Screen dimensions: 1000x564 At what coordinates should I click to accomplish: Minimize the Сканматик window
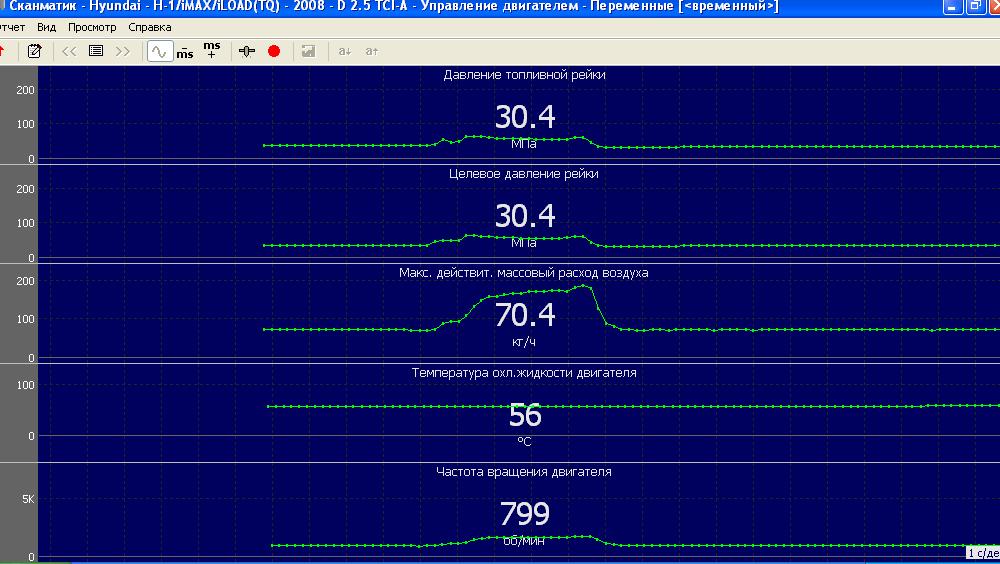pos(953,7)
